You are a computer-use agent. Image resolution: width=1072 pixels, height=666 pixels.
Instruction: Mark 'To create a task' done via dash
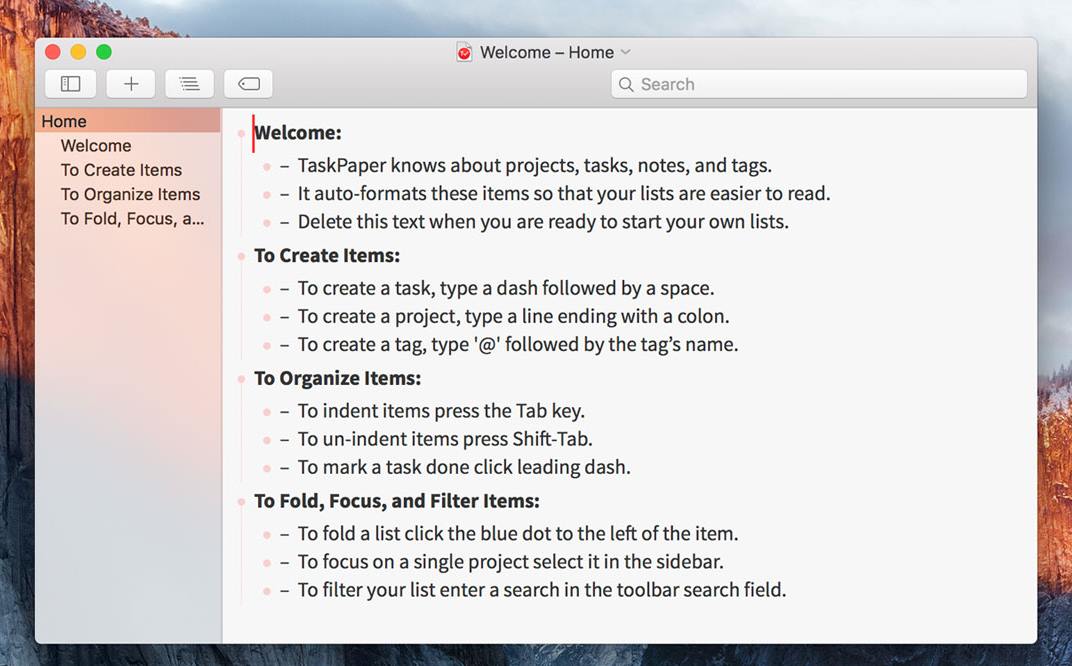coord(284,289)
